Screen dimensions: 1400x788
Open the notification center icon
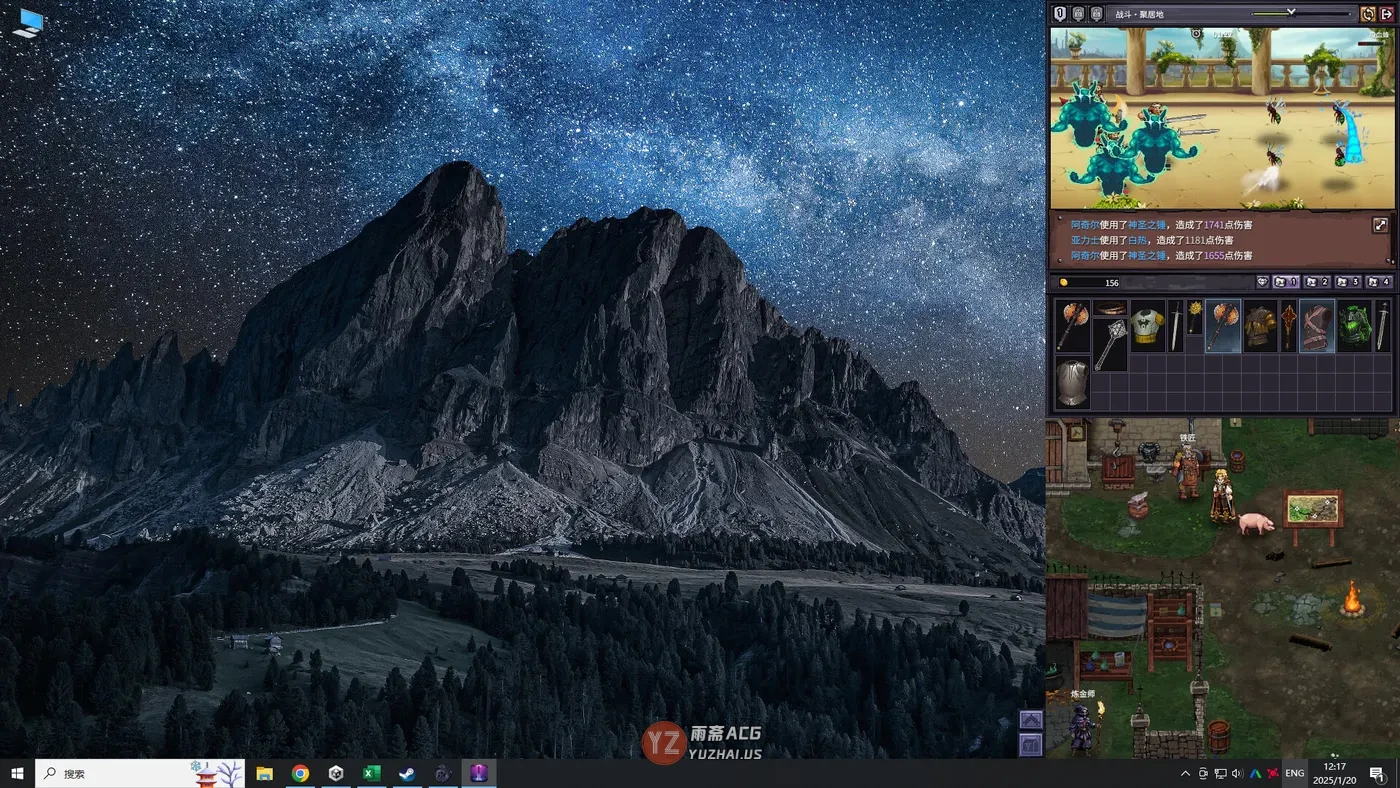click(1376, 773)
